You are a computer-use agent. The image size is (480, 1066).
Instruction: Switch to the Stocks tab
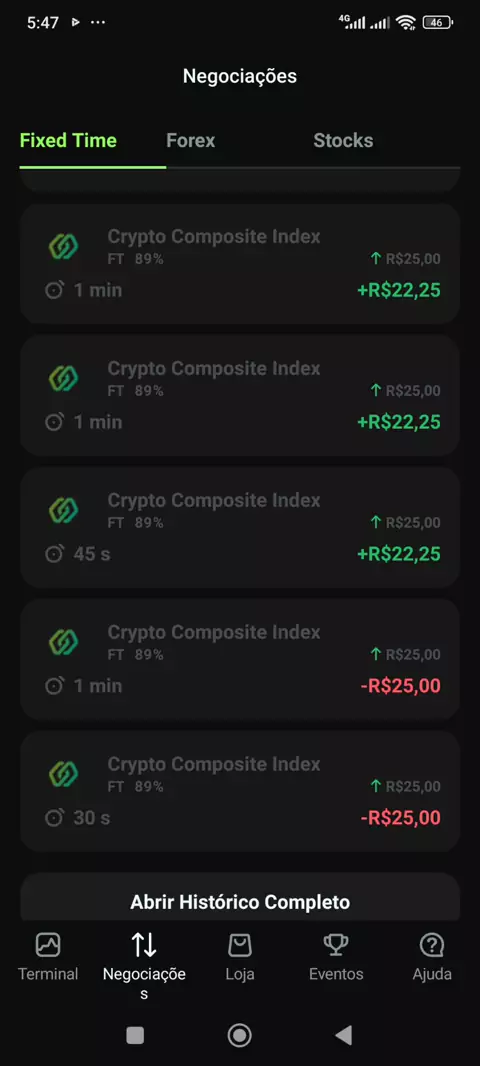[343, 141]
